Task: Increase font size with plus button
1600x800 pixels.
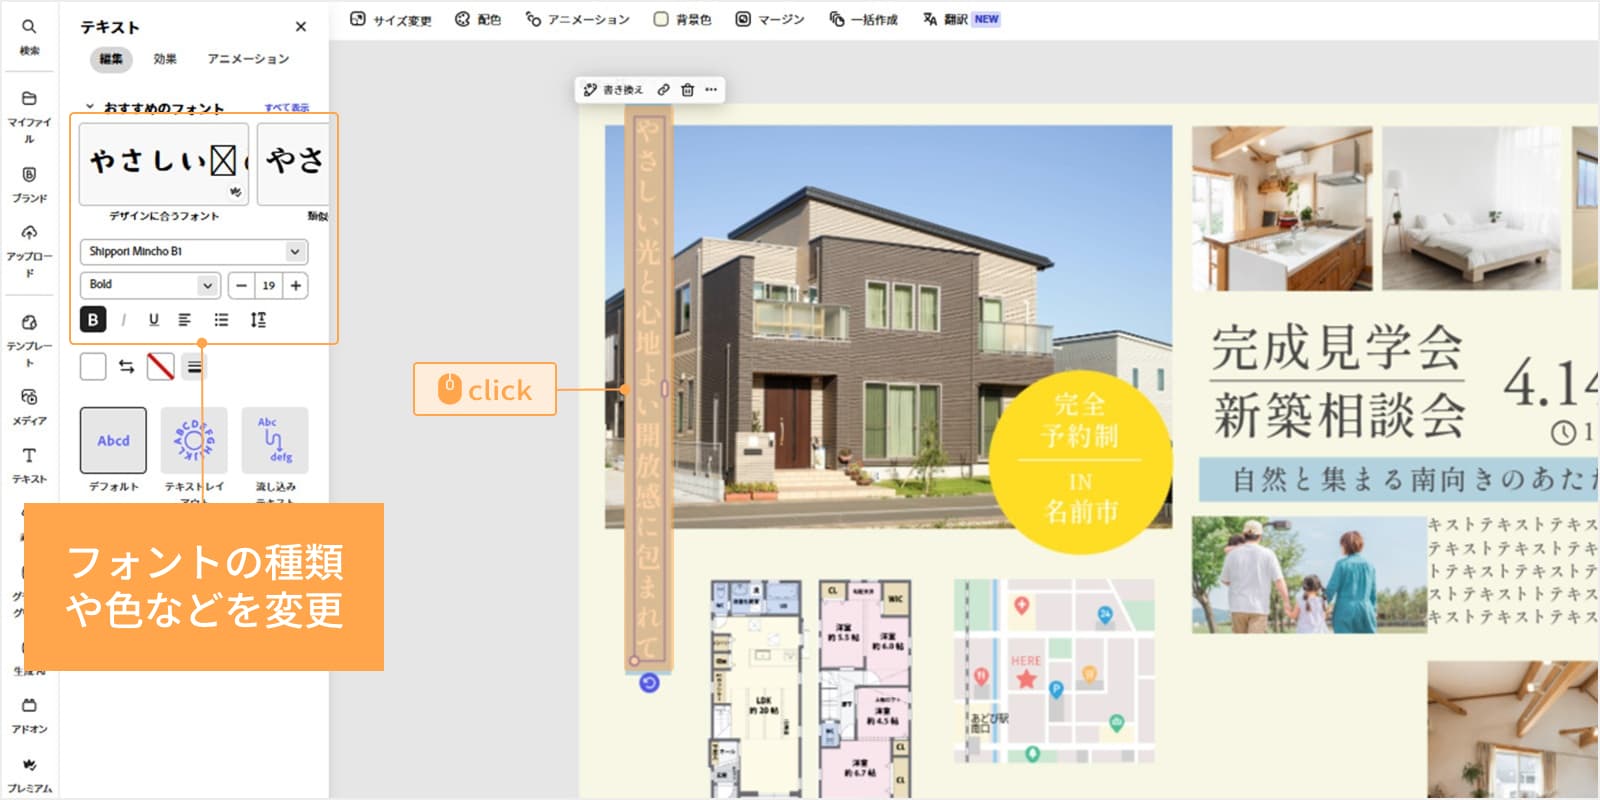Action: pyautogui.click(x=296, y=285)
